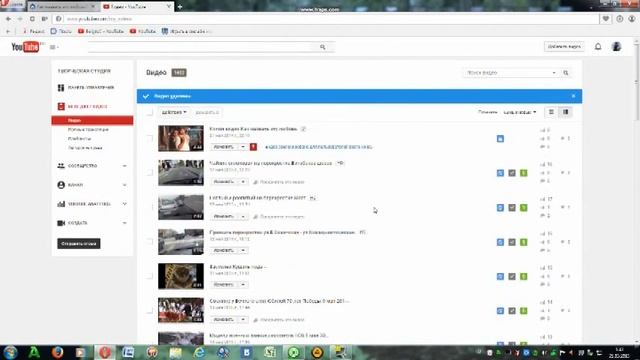Open the account avatar menu
This screenshot has width=640, height=360.
pyautogui.click(x=616, y=47)
